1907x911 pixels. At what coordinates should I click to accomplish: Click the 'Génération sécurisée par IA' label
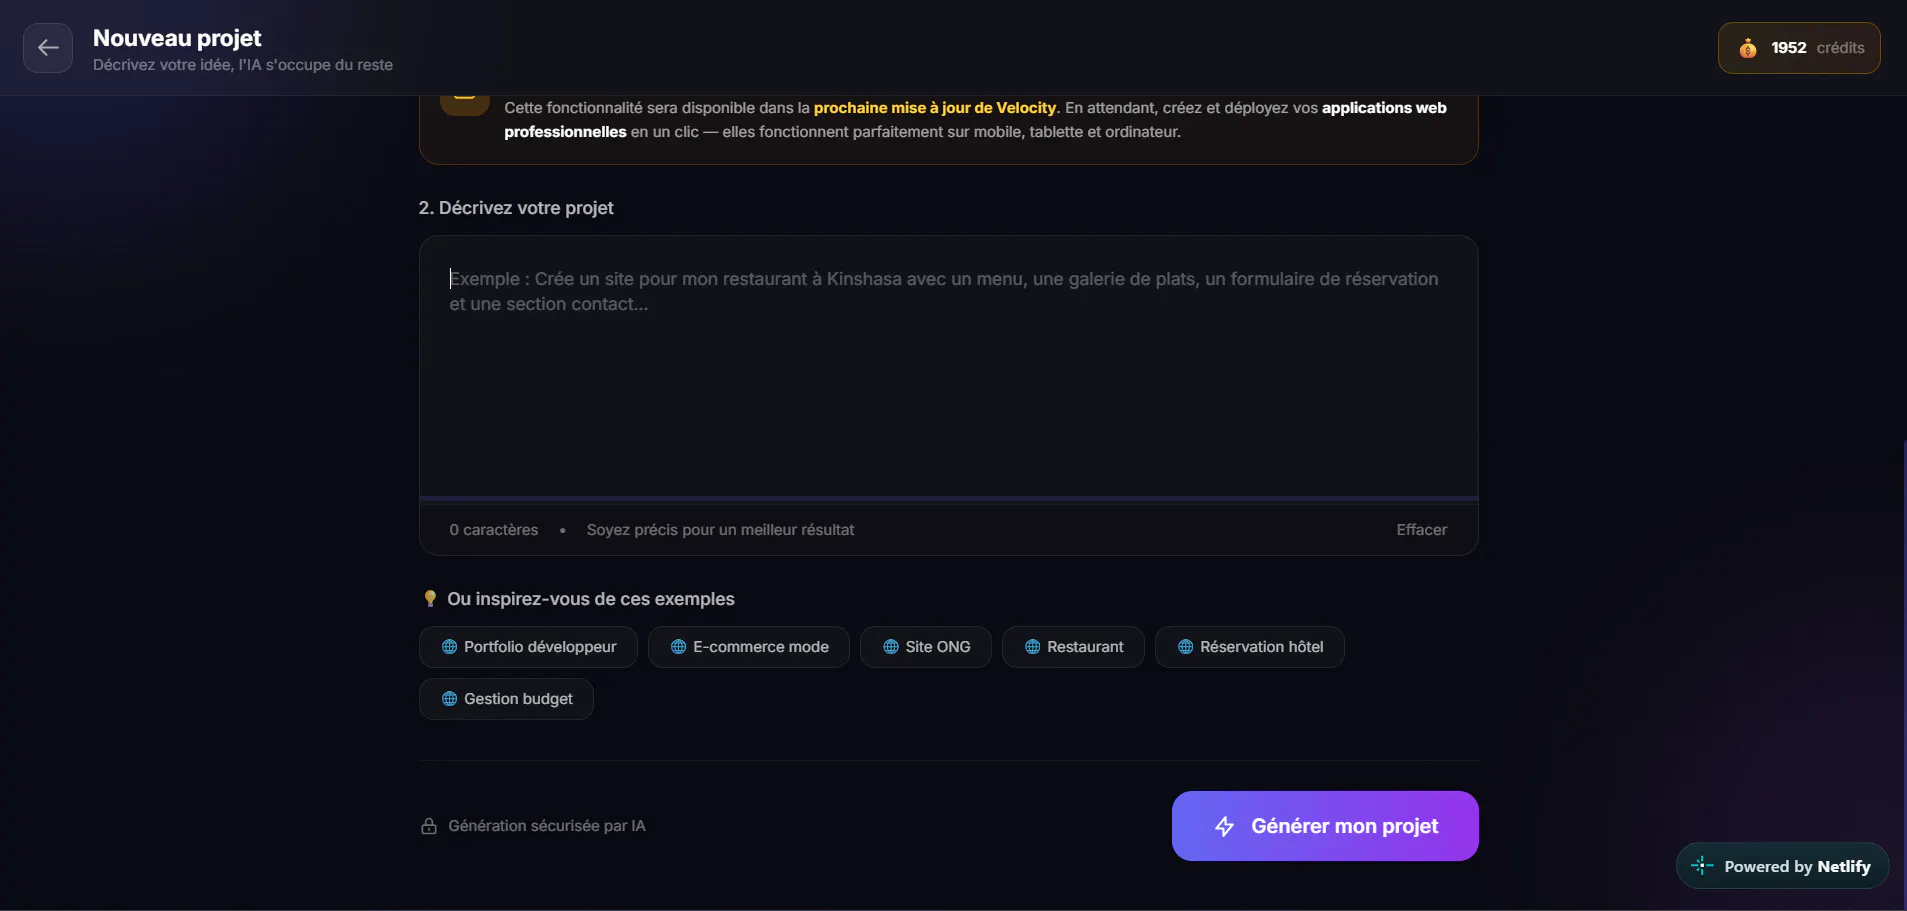tap(547, 826)
